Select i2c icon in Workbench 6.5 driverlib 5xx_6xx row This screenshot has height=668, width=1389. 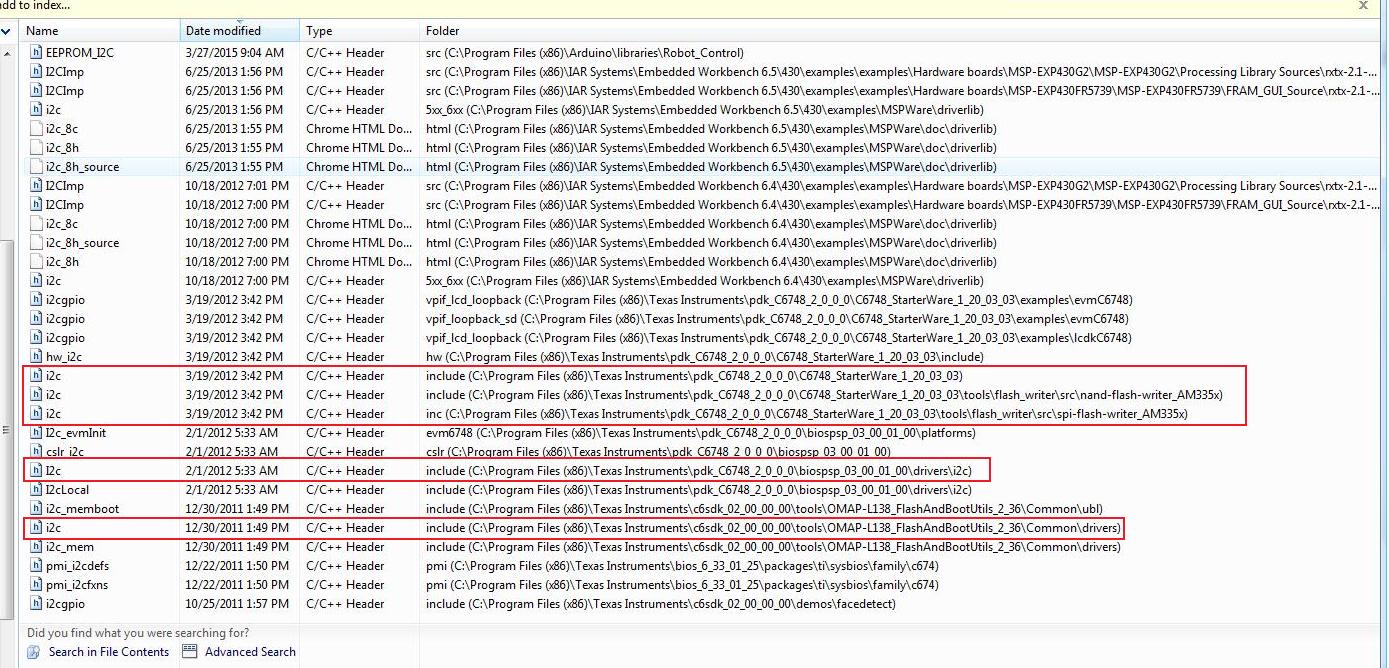tap(36, 109)
